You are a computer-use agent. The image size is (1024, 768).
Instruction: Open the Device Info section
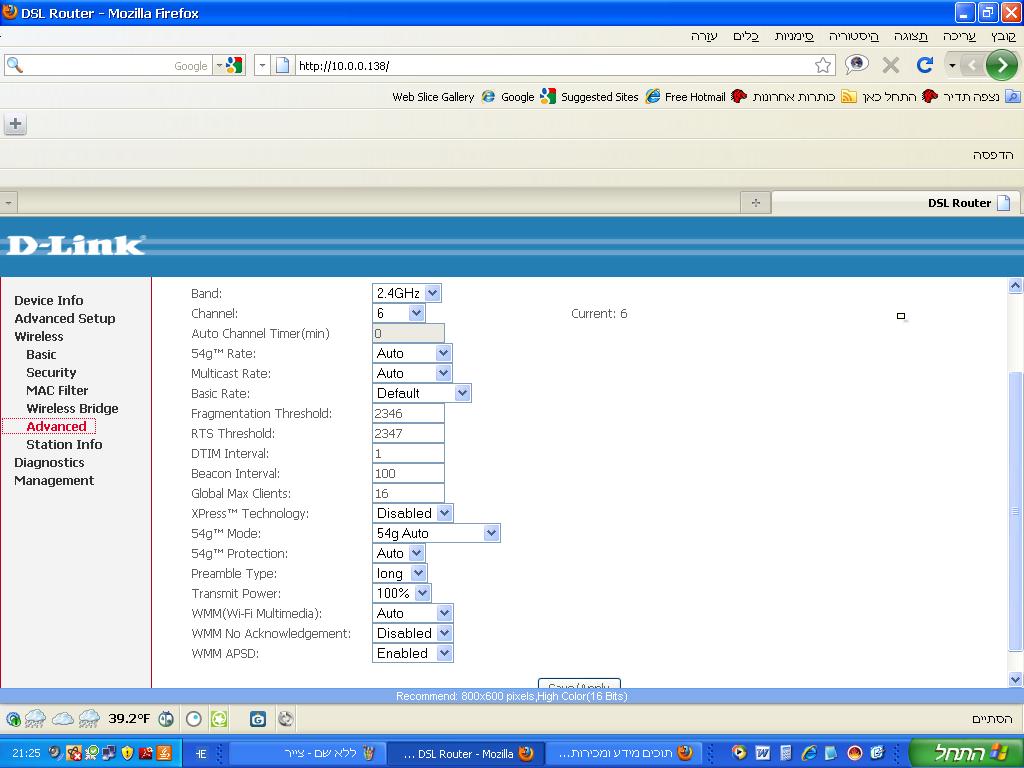tap(49, 300)
